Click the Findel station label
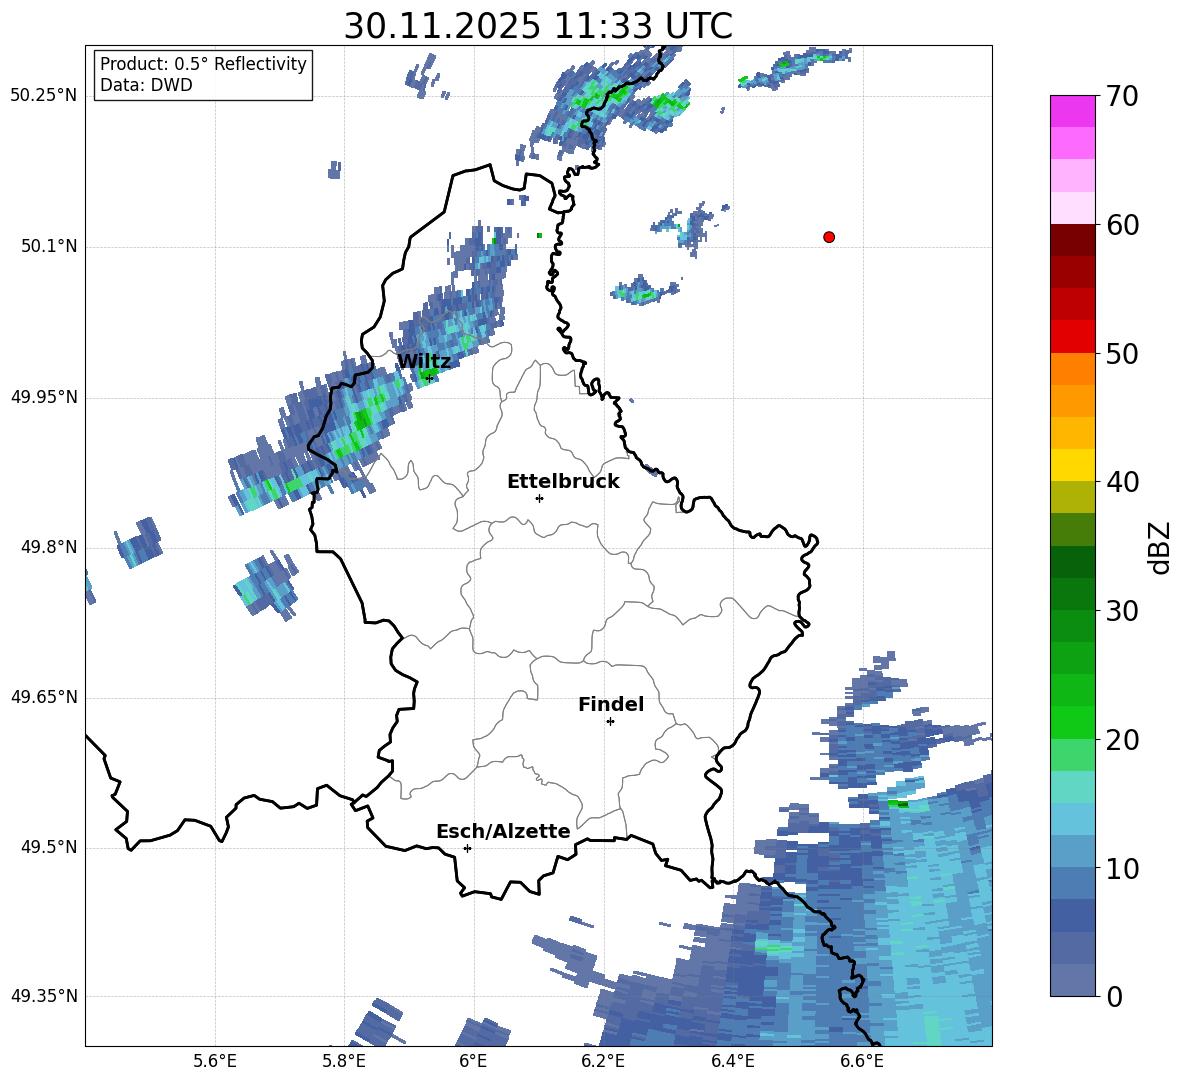This screenshot has height=1081, width=1184. tap(611, 704)
